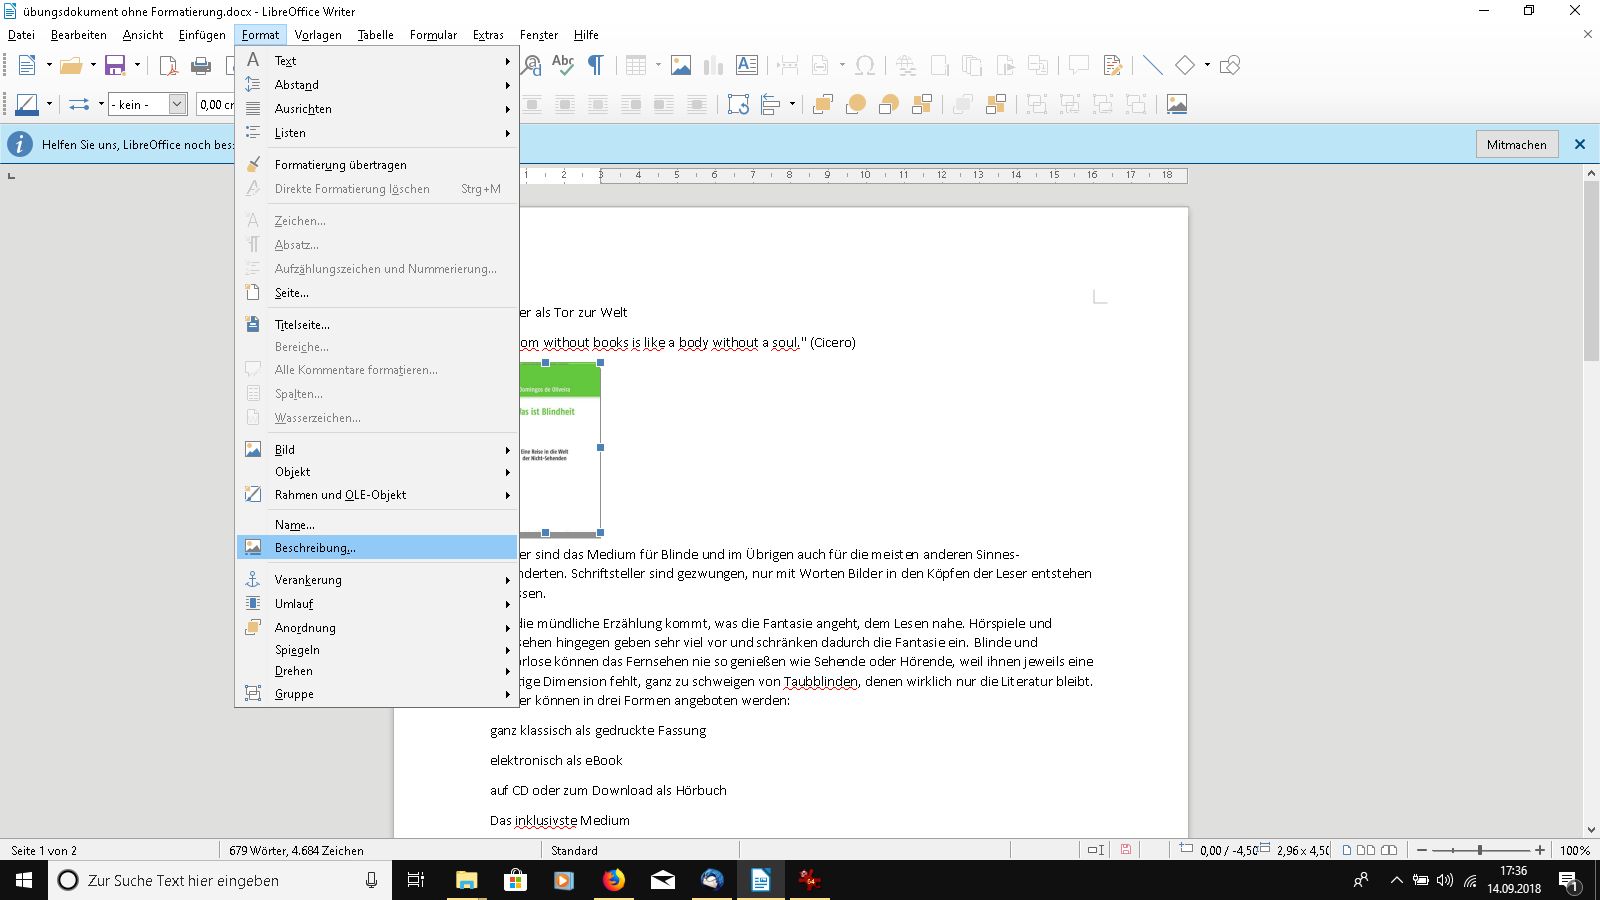The height and width of the screenshot is (900, 1600).
Task: Click the Insert Comment speech bubble icon
Action: point(1078,66)
